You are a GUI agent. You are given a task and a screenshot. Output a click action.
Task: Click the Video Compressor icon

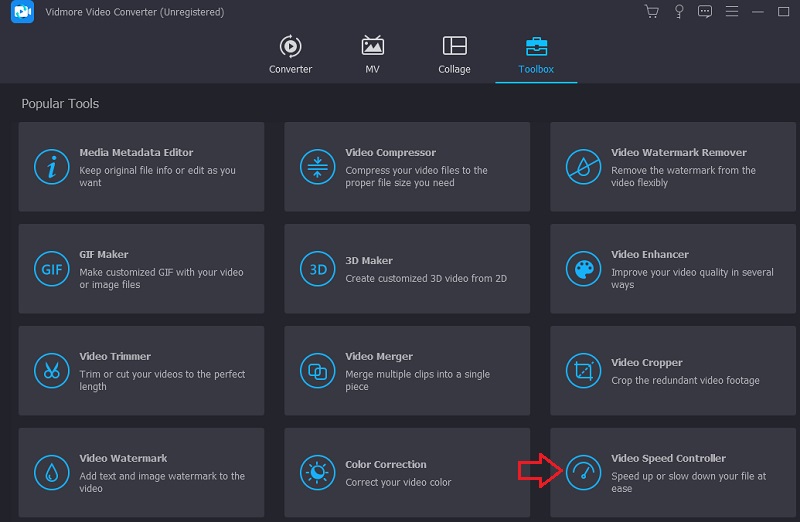coord(317,167)
